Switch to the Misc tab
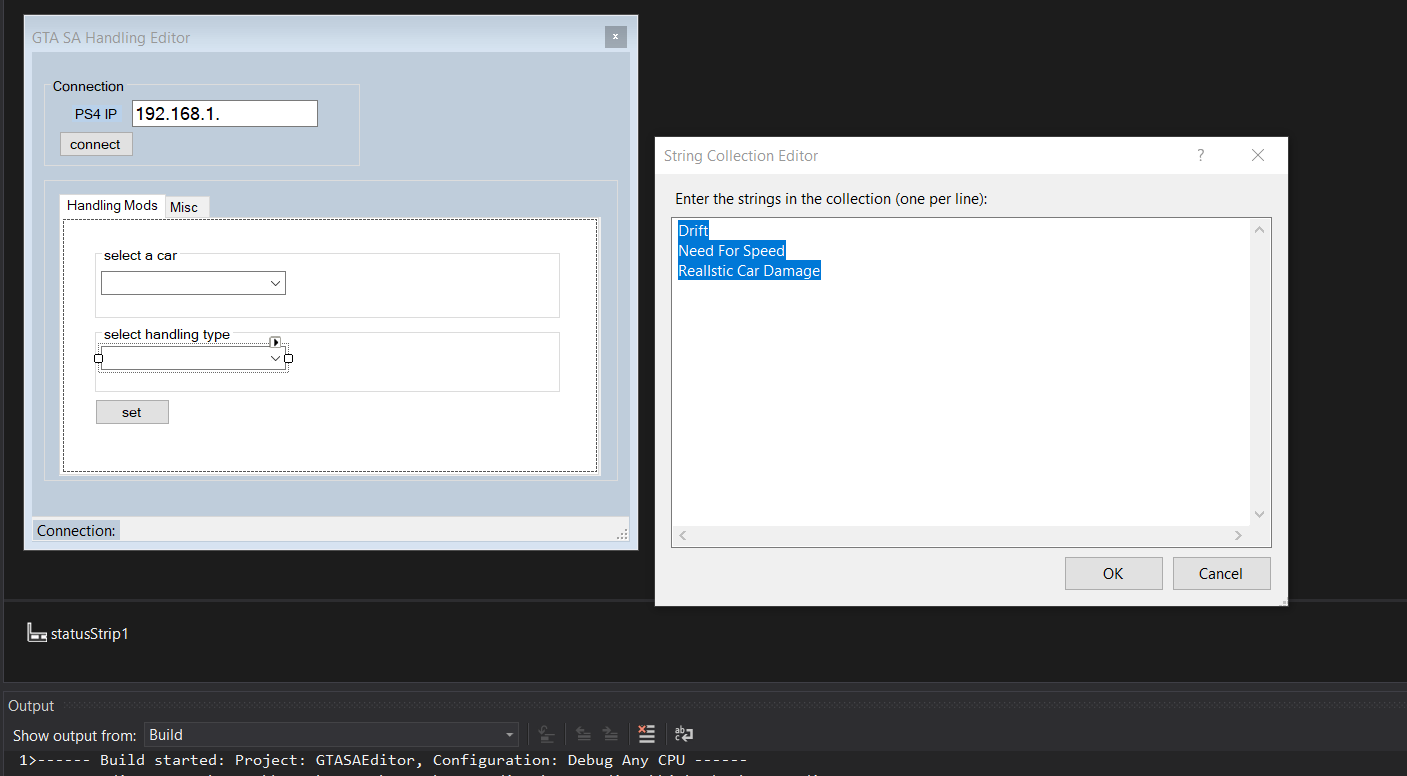Screen dimensions: 1407x776 186,206
